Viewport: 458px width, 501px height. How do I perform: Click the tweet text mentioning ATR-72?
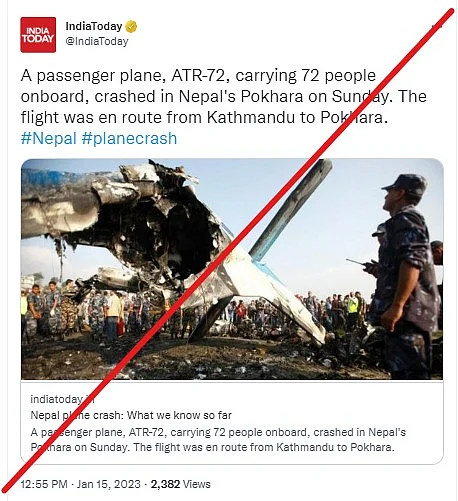[x=223, y=97]
